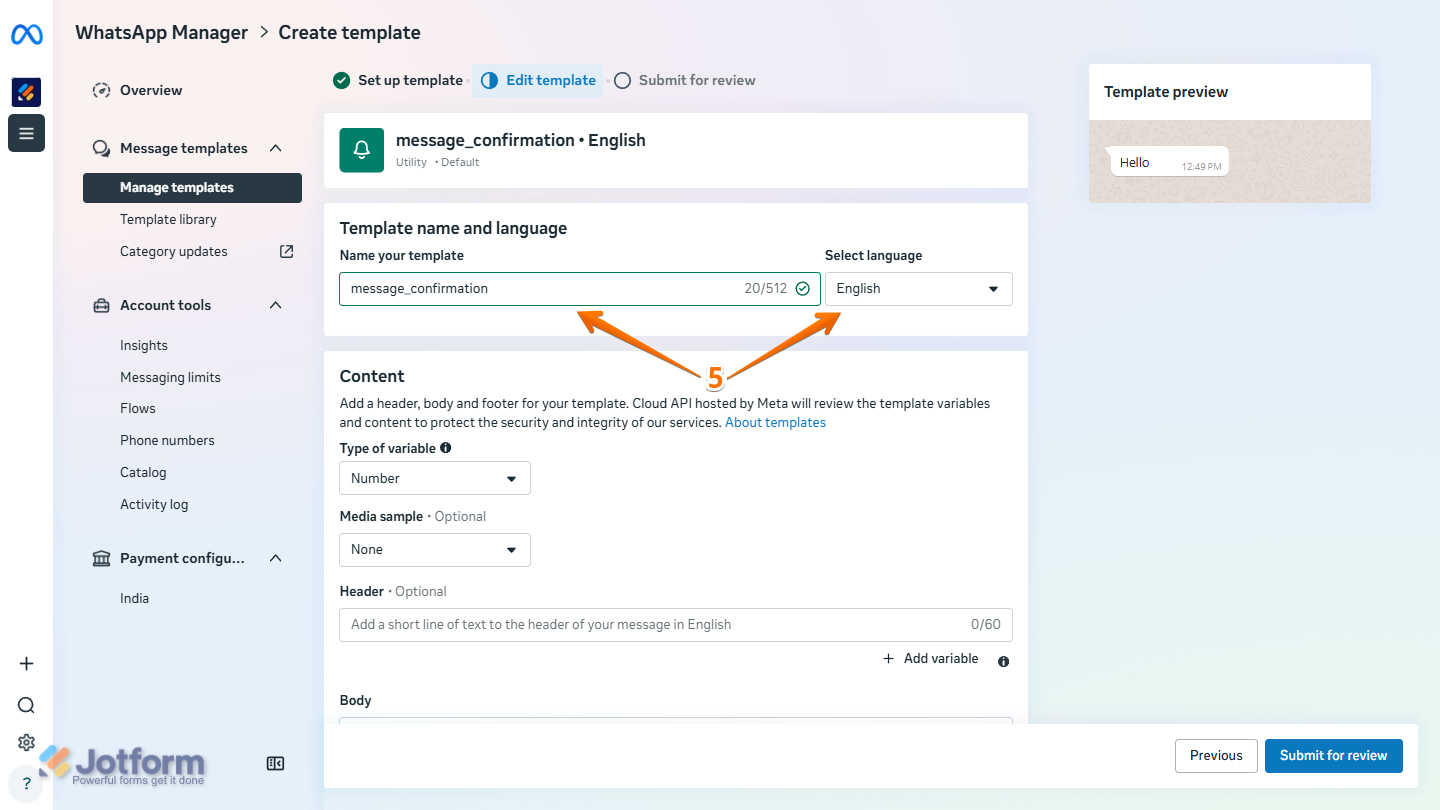Viewport: 1440px width, 810px height.
Task: Open the About templates link
Action: pos(776,422)
